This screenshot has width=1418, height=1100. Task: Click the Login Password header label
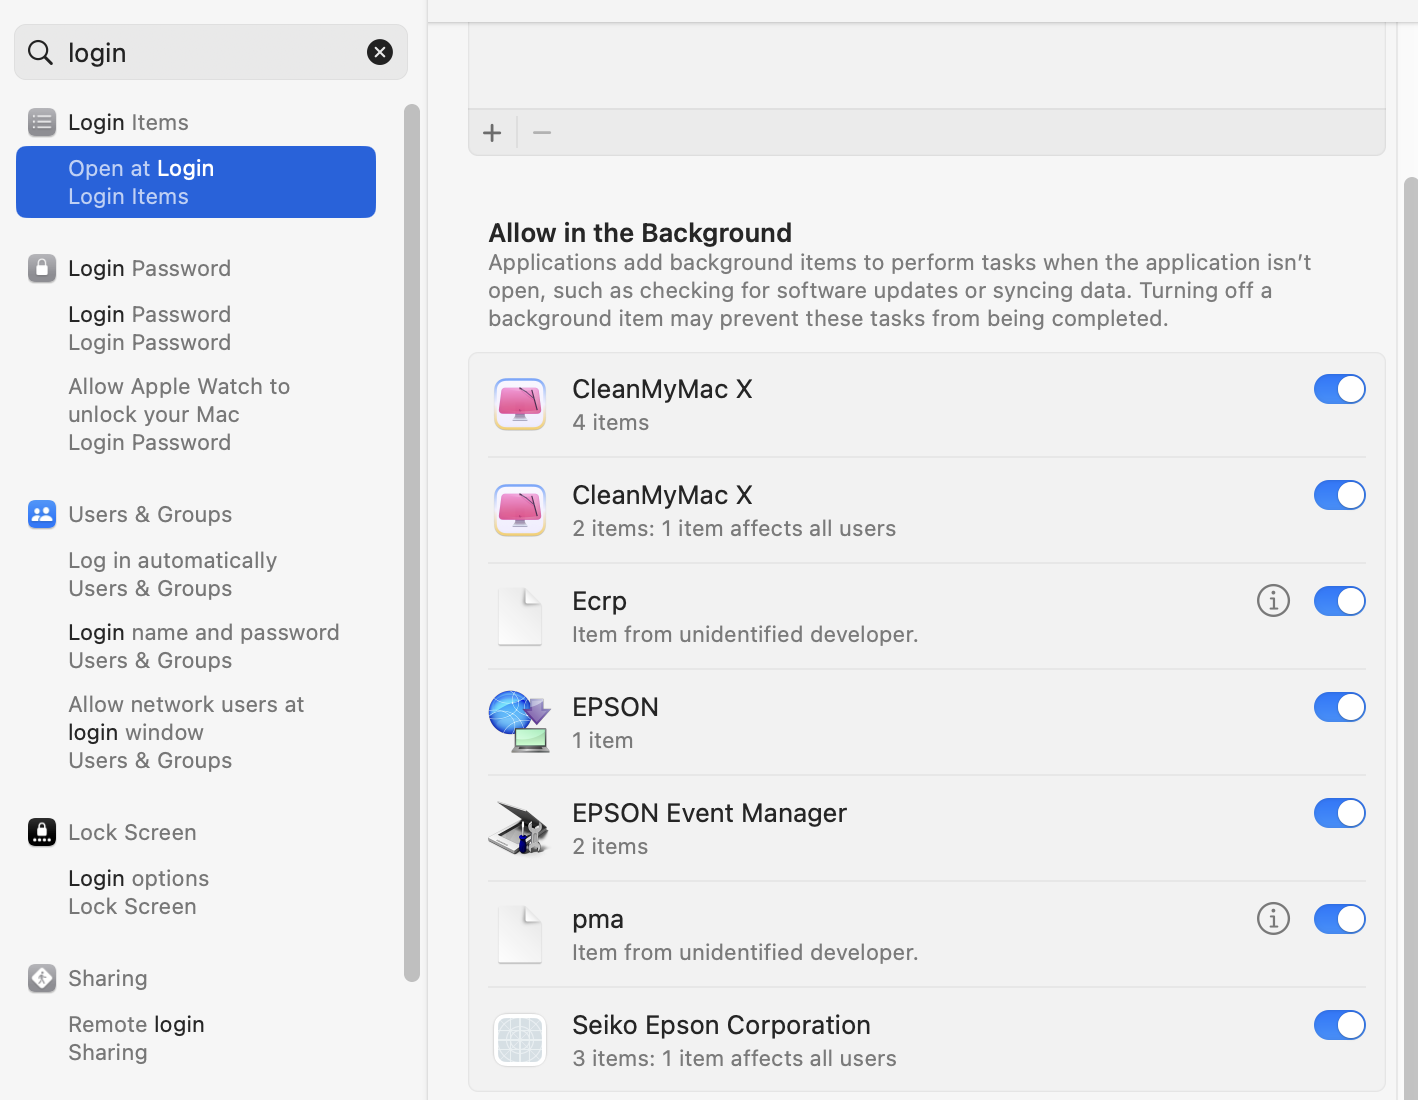pyautogui.click(x=150, y=268)
